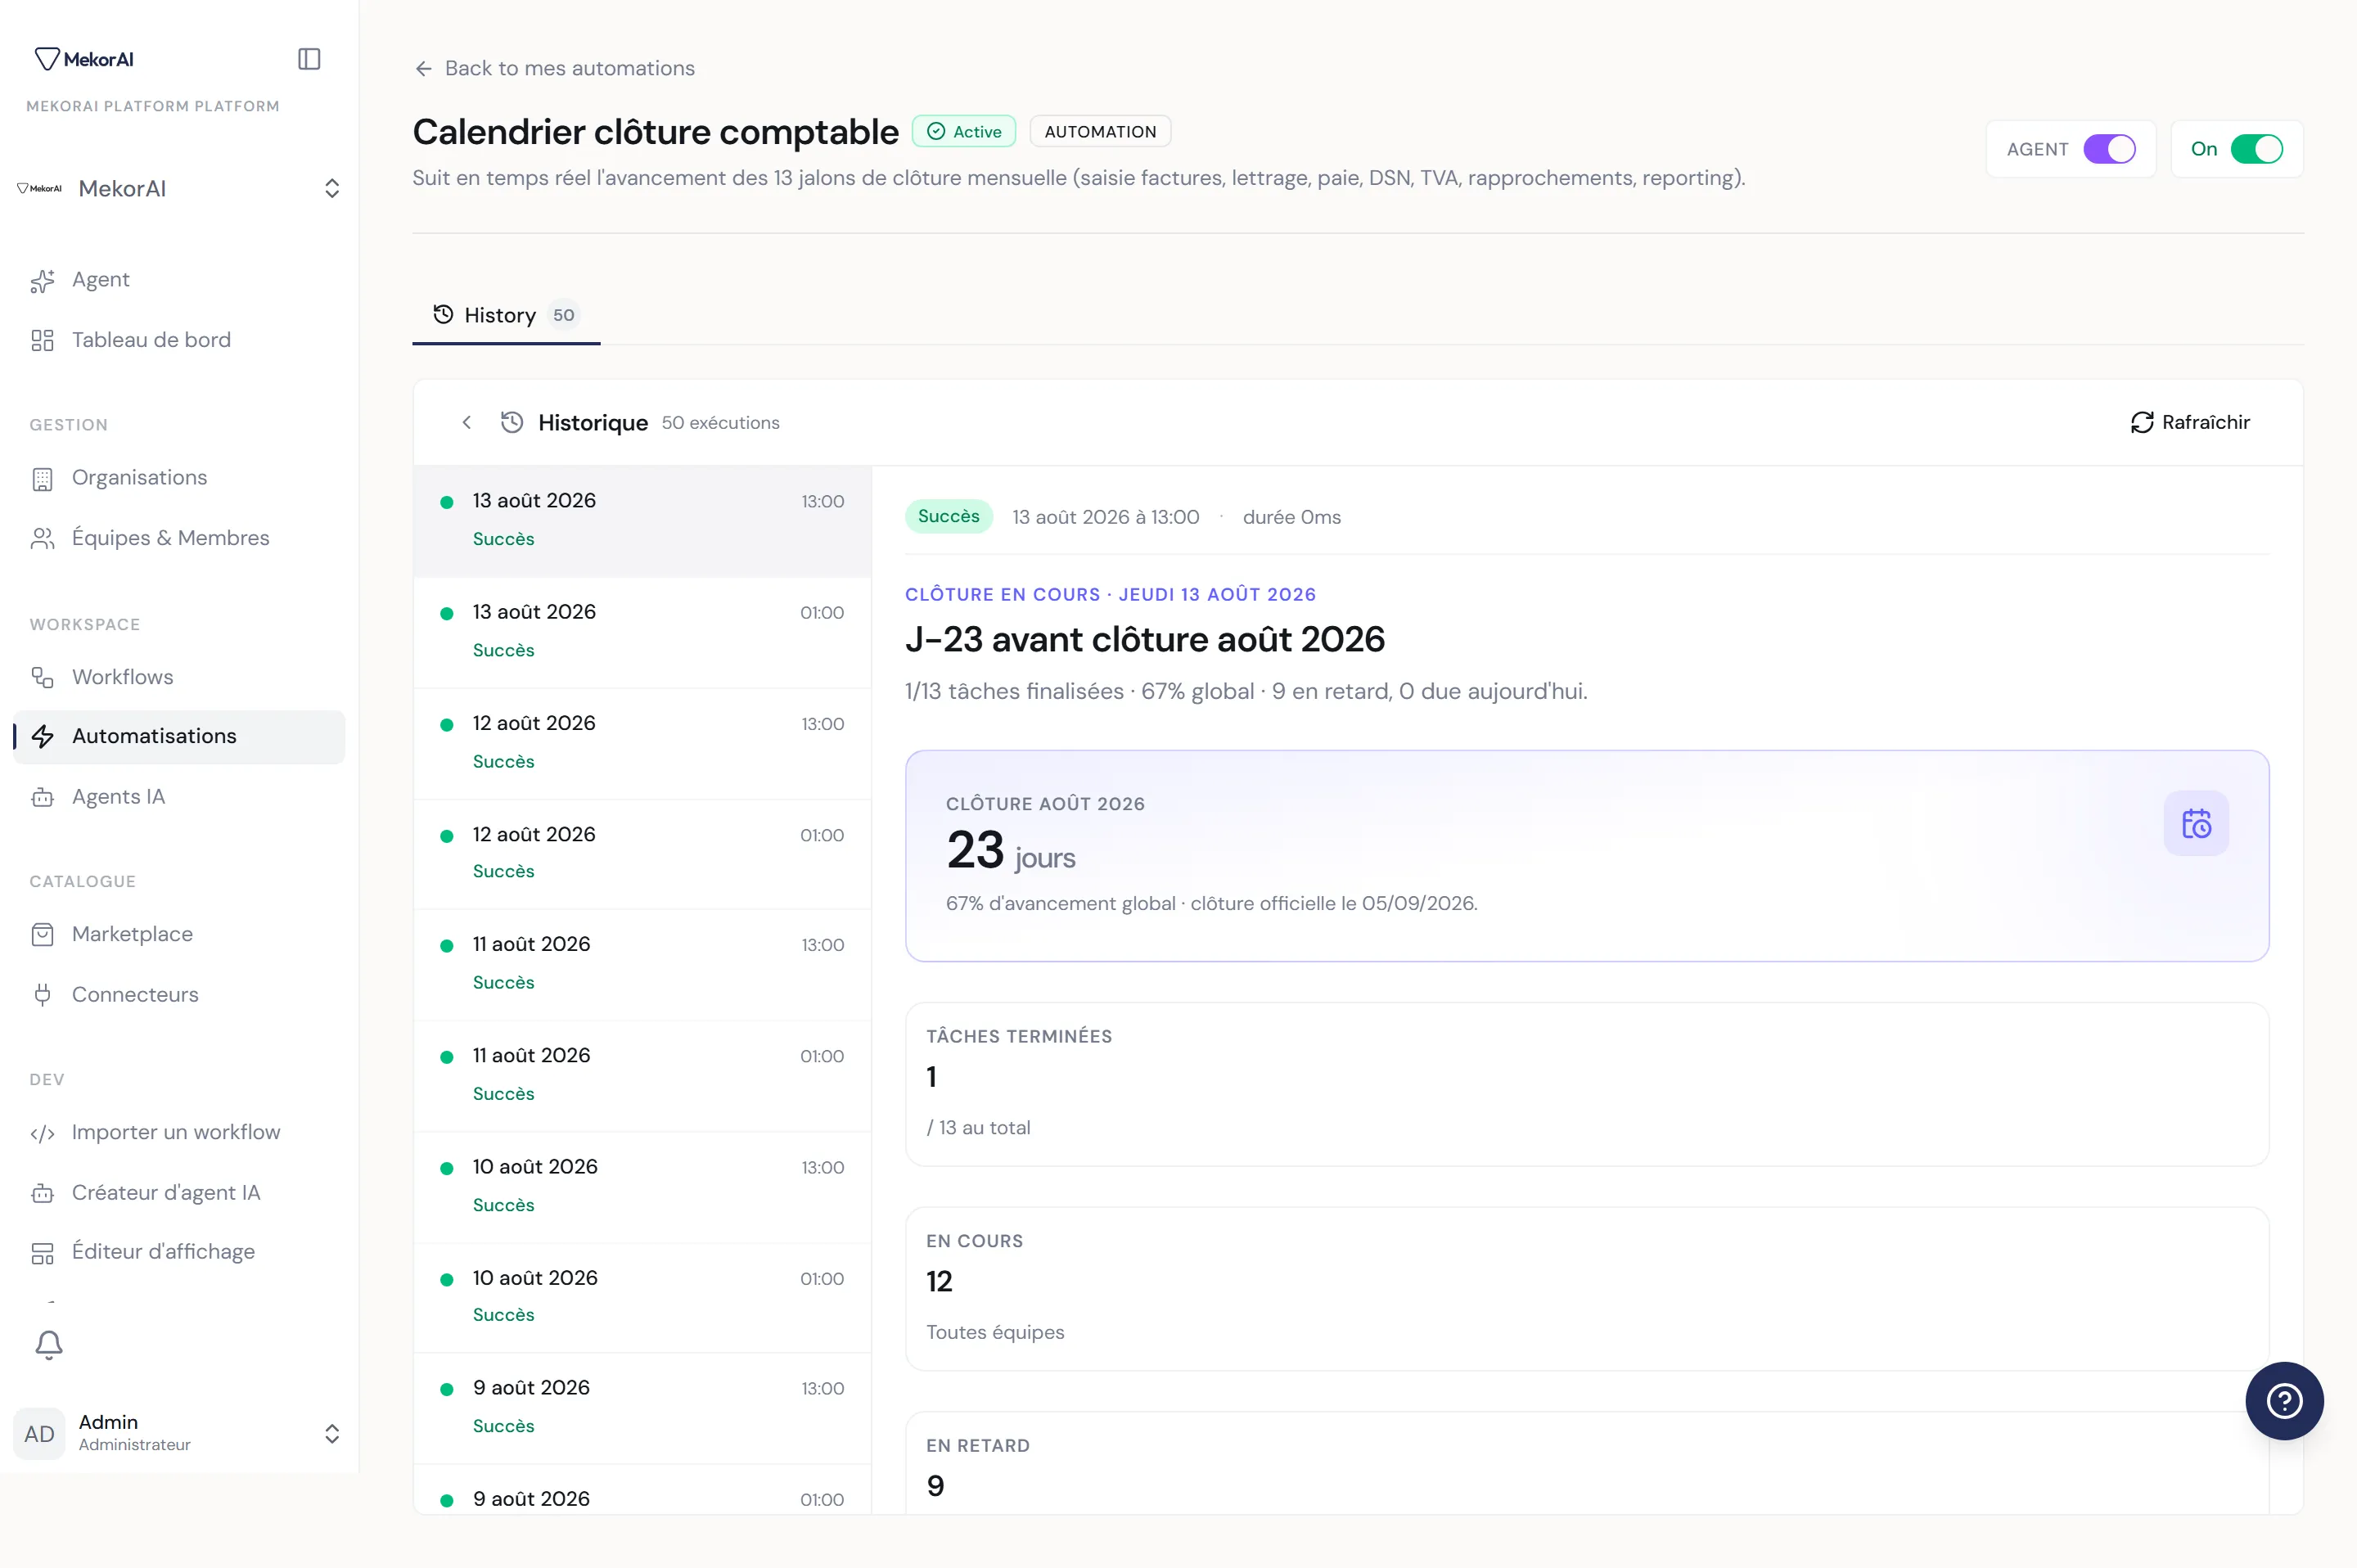Click the J-23 avant clôture août 2026 heading

click(x=1144, y=639)
